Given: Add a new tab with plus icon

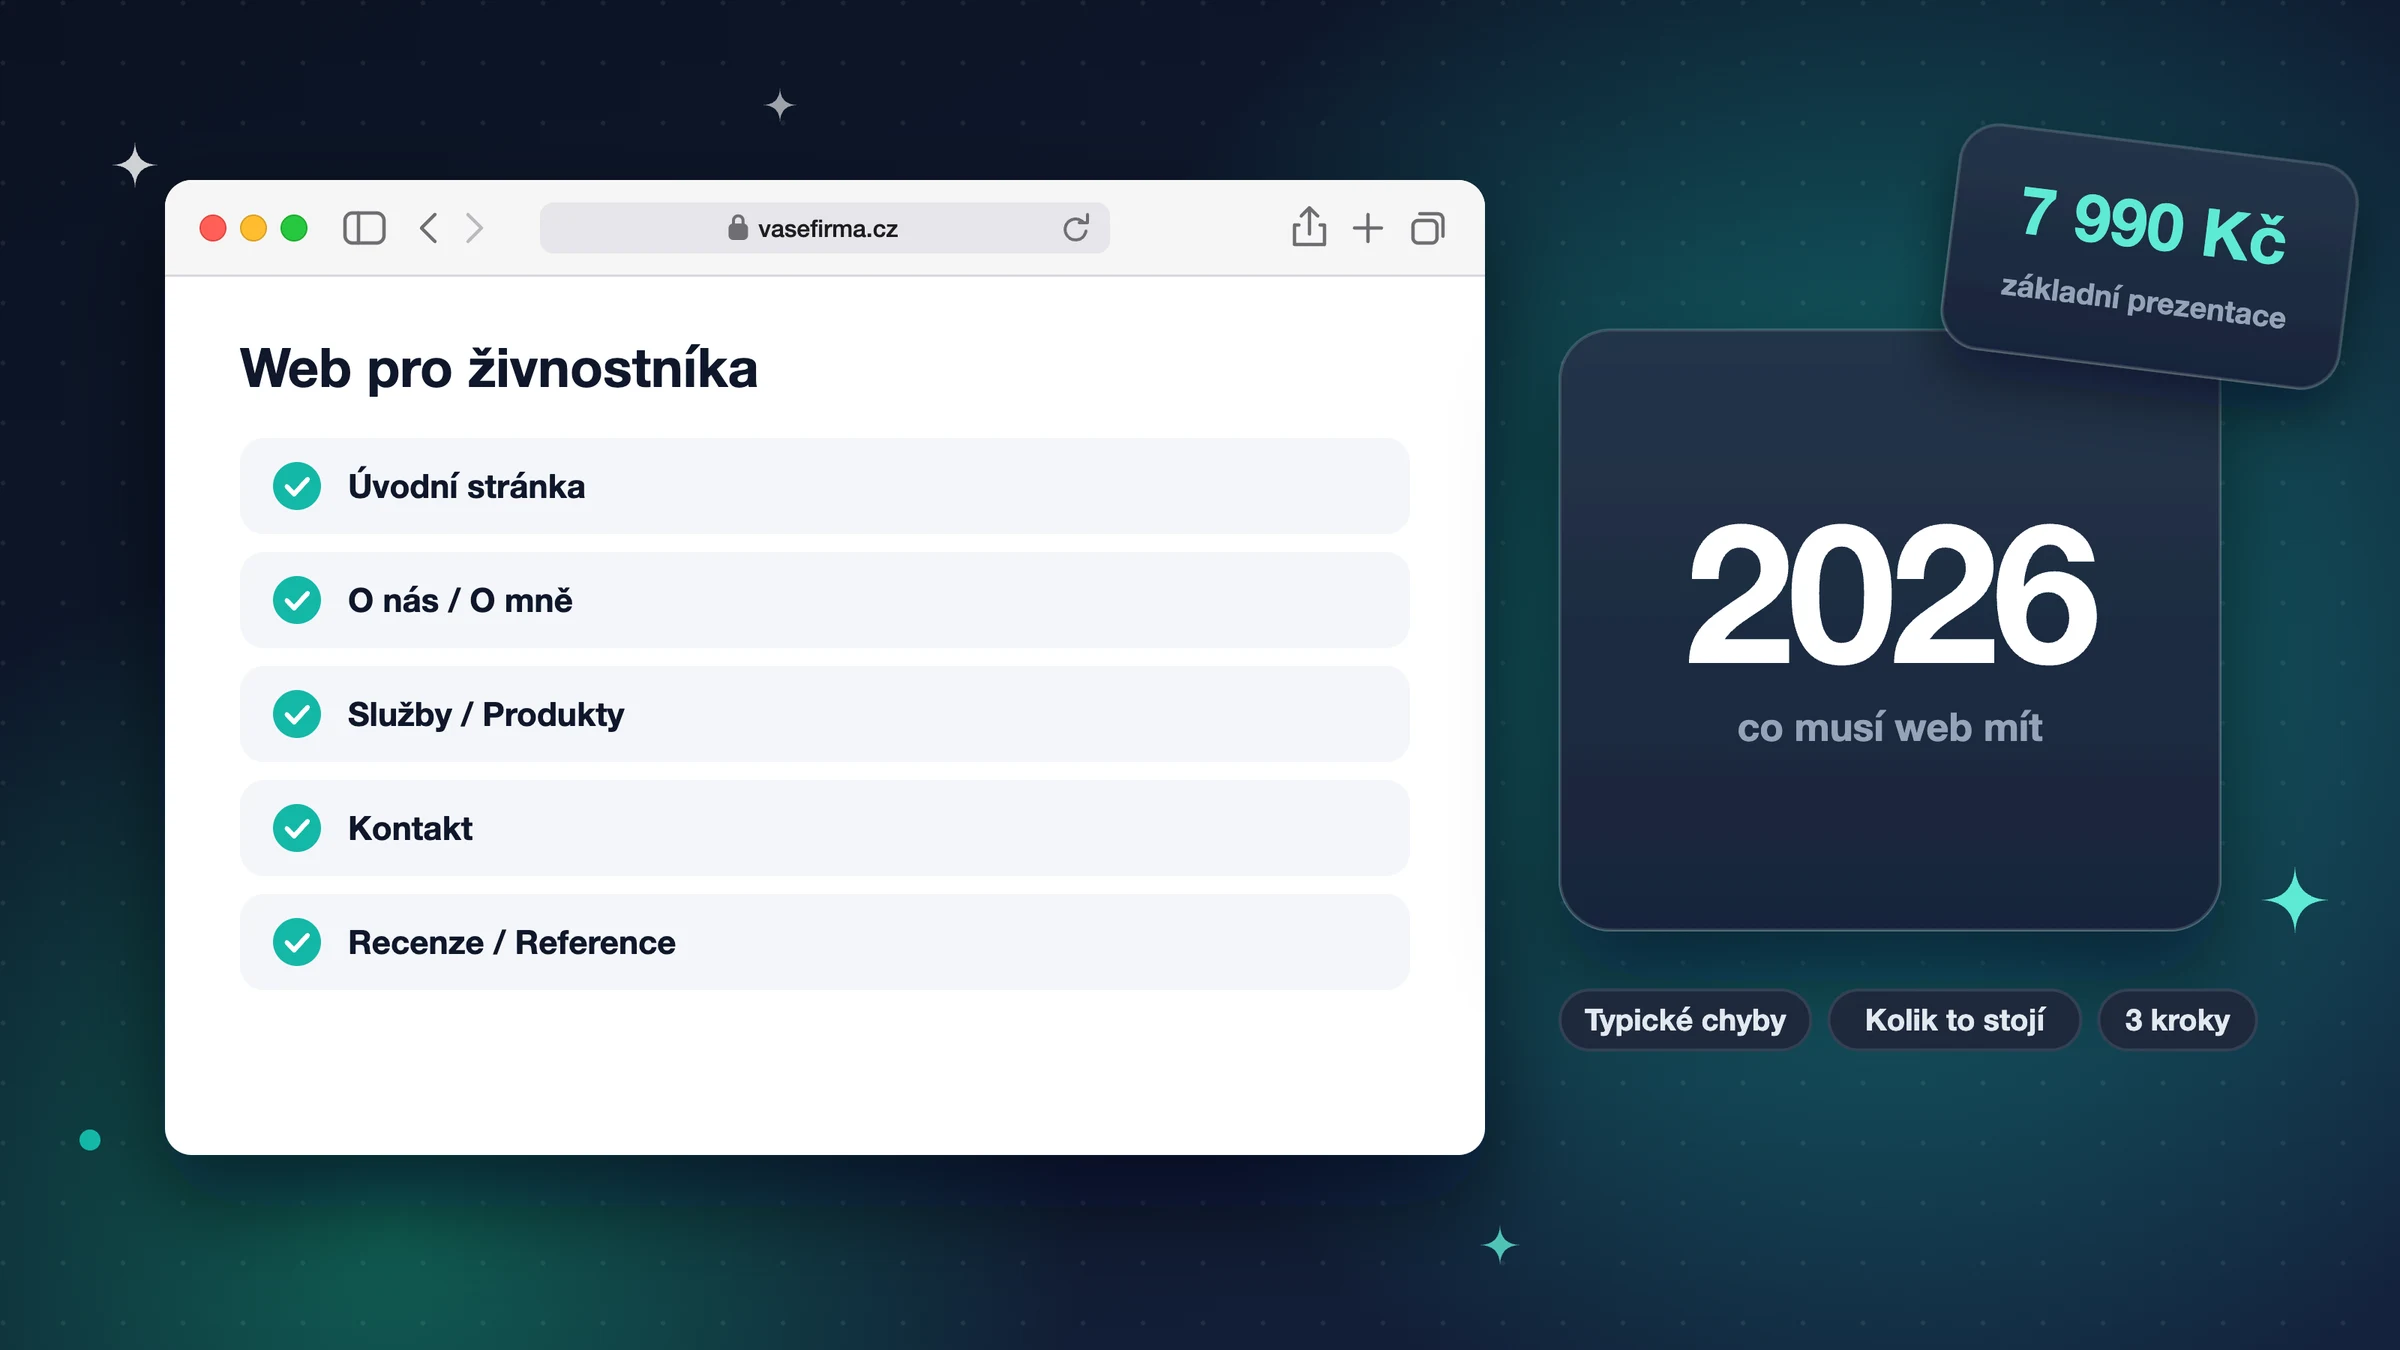Looking at the screenshot, I should [x=1367, y=228].
